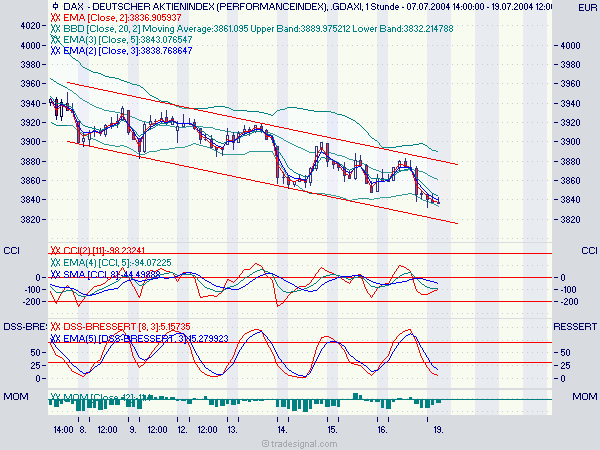Click the 4020 price axis label
The width and height of the screenshot is (600, 450).
click(x=31, y=26)
